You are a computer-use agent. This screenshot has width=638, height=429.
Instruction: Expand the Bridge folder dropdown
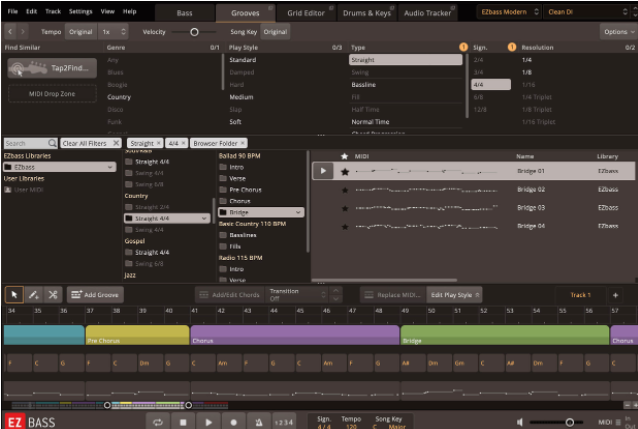(261, 212)
